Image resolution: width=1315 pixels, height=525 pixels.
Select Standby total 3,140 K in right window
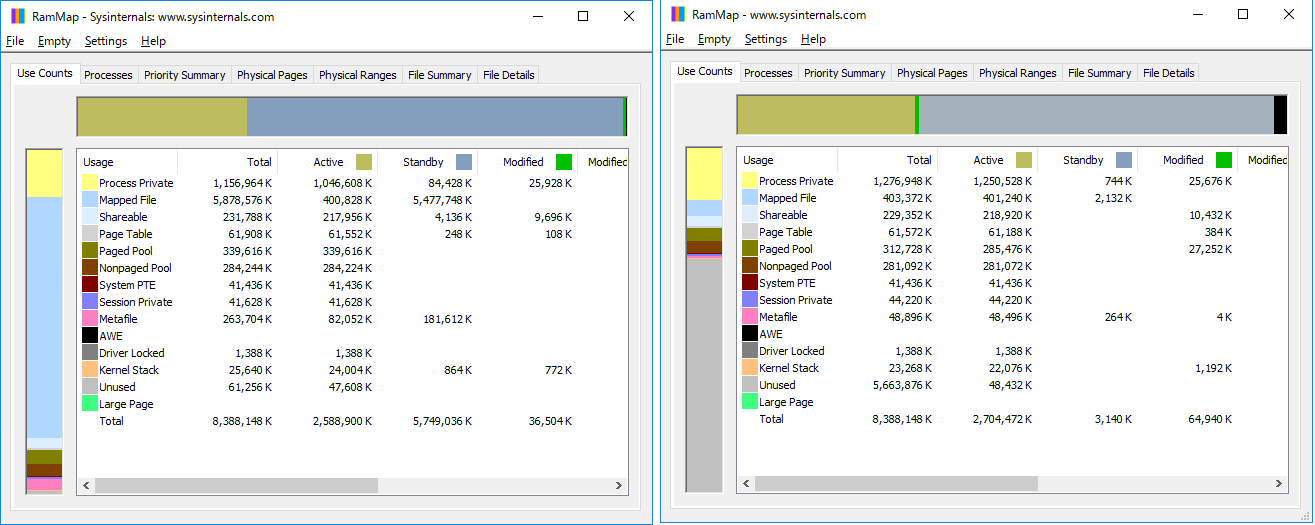[1112, 419]
